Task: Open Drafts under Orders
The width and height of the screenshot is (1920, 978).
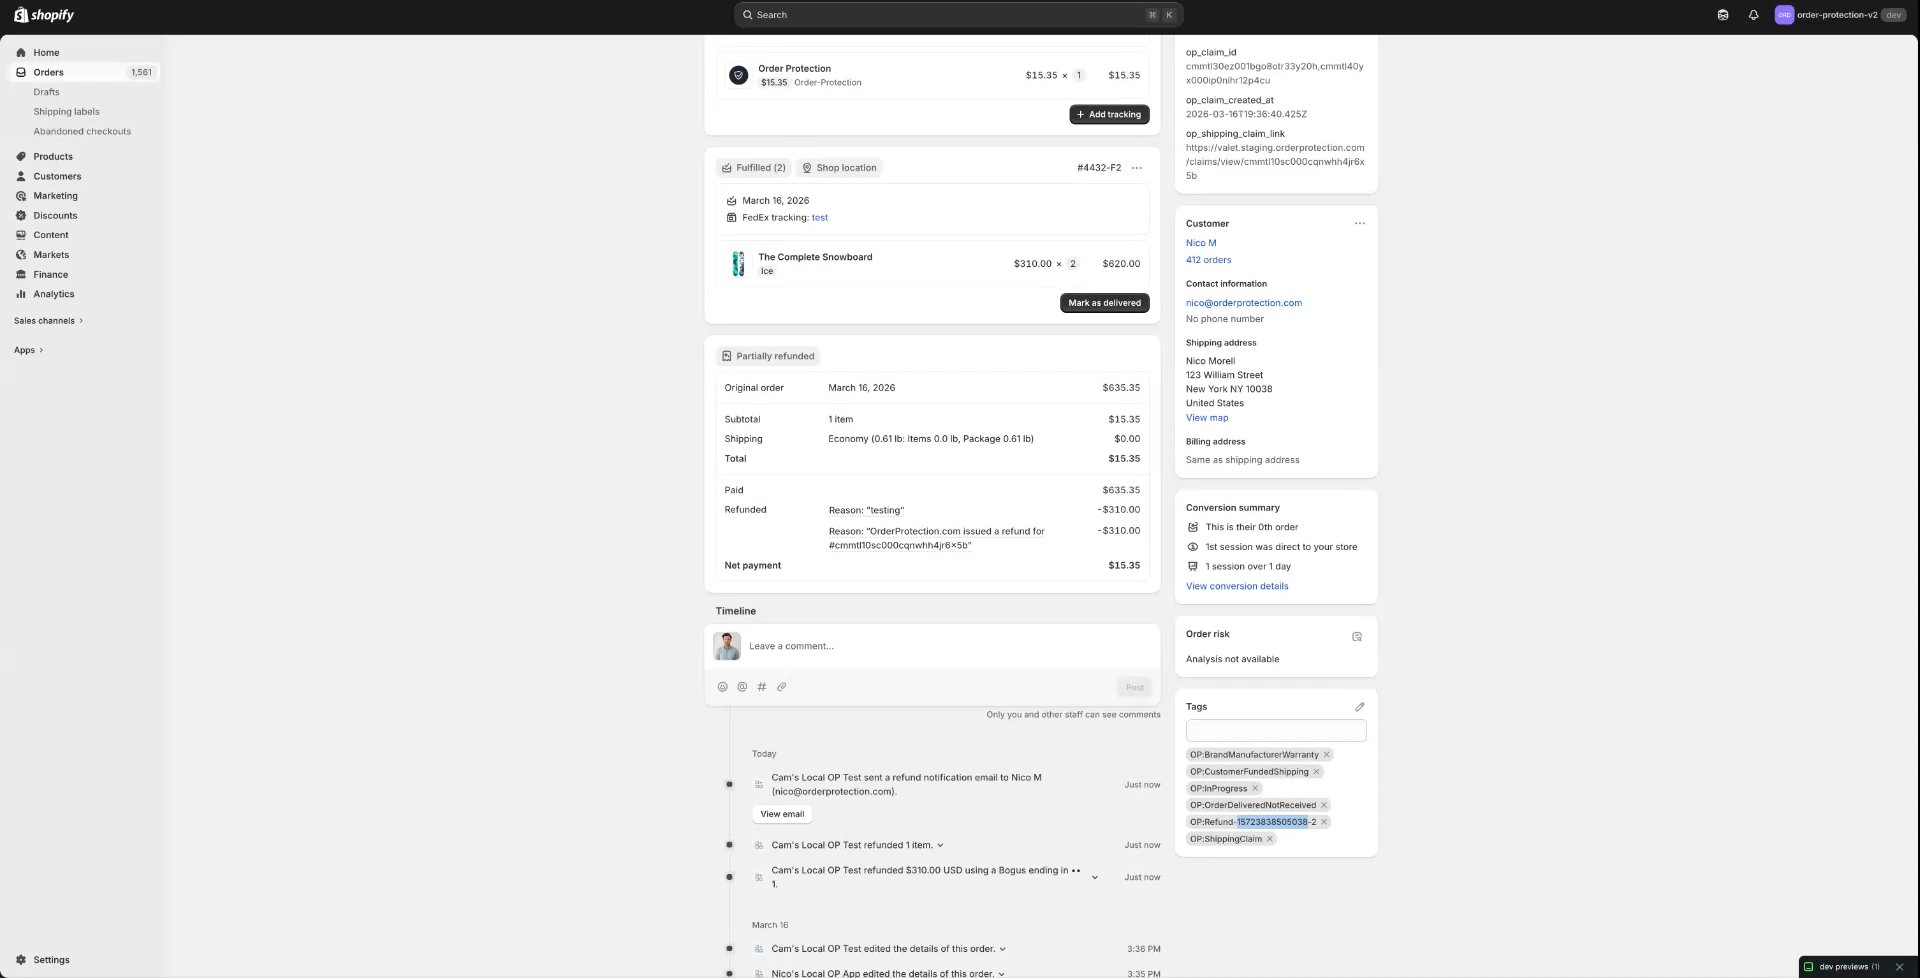Action: coord(46,92)
